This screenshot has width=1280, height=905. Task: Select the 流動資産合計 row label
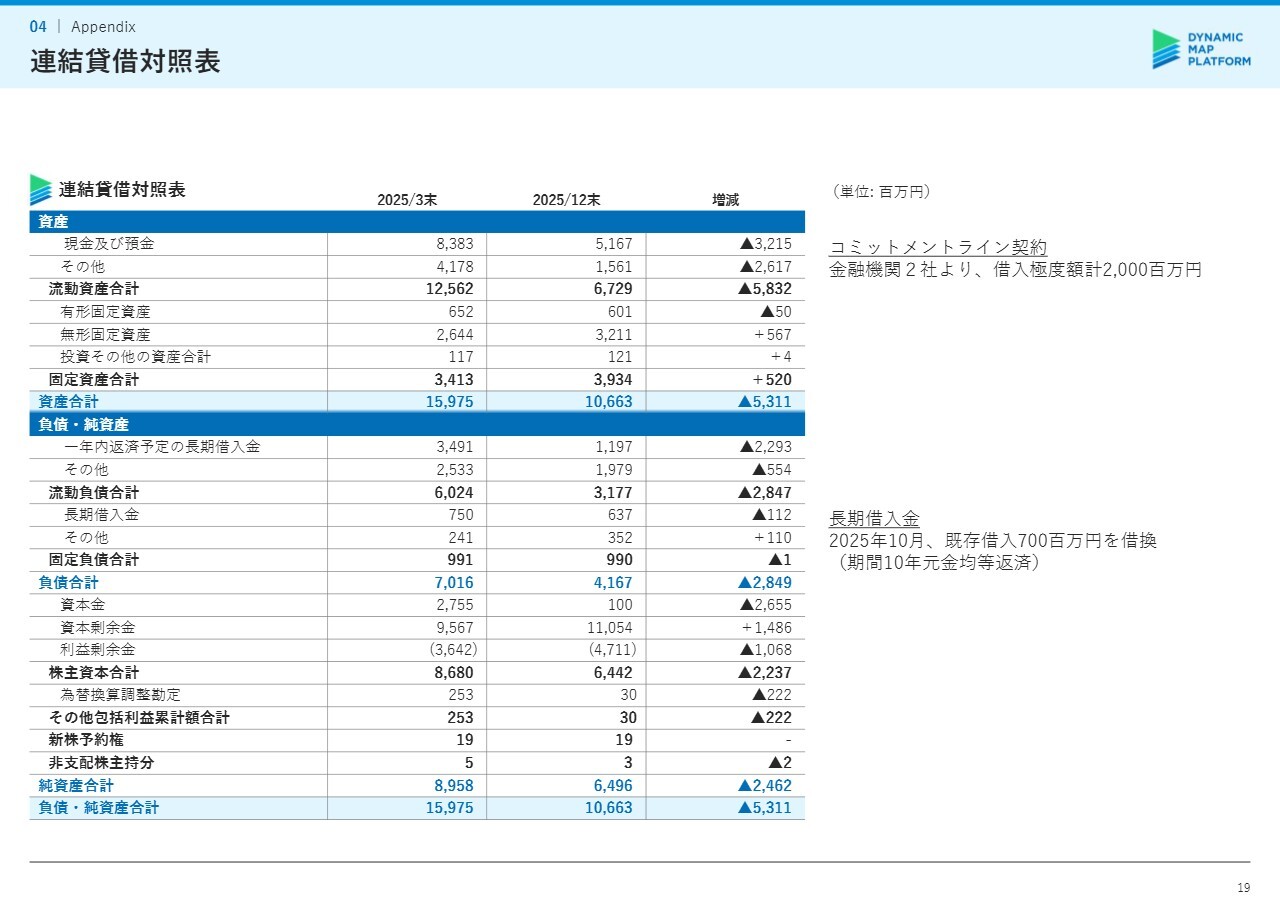click(x=94, y=289)
